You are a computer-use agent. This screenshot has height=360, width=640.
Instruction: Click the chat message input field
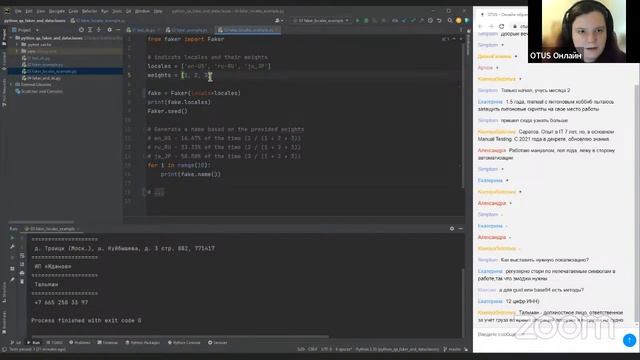click(547, 334)
